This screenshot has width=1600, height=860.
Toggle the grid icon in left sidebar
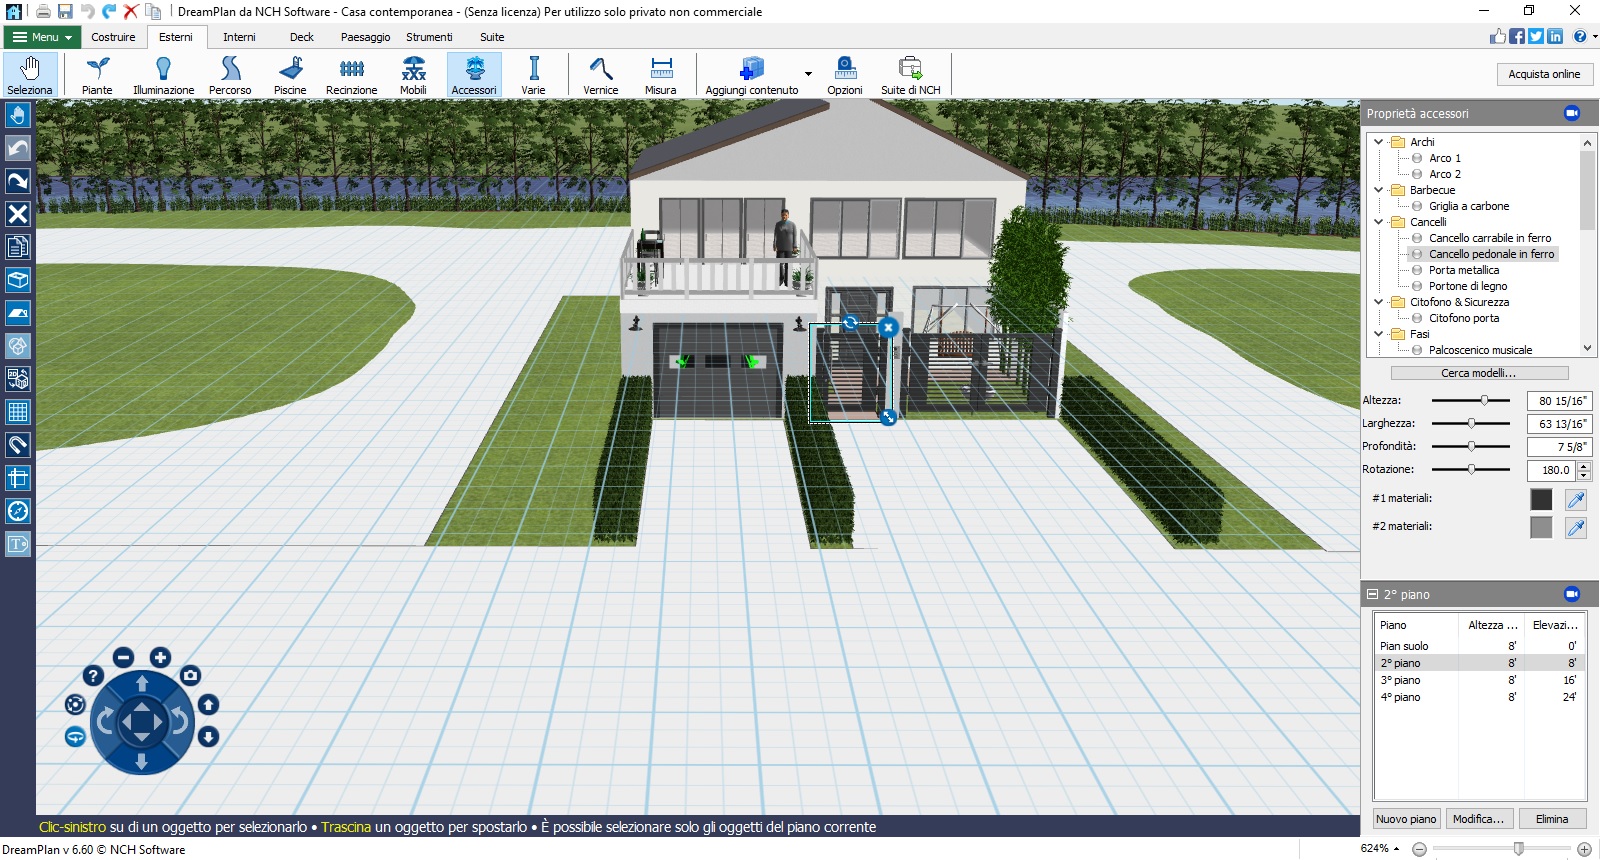pyautogui.click(x=18, y=412)
